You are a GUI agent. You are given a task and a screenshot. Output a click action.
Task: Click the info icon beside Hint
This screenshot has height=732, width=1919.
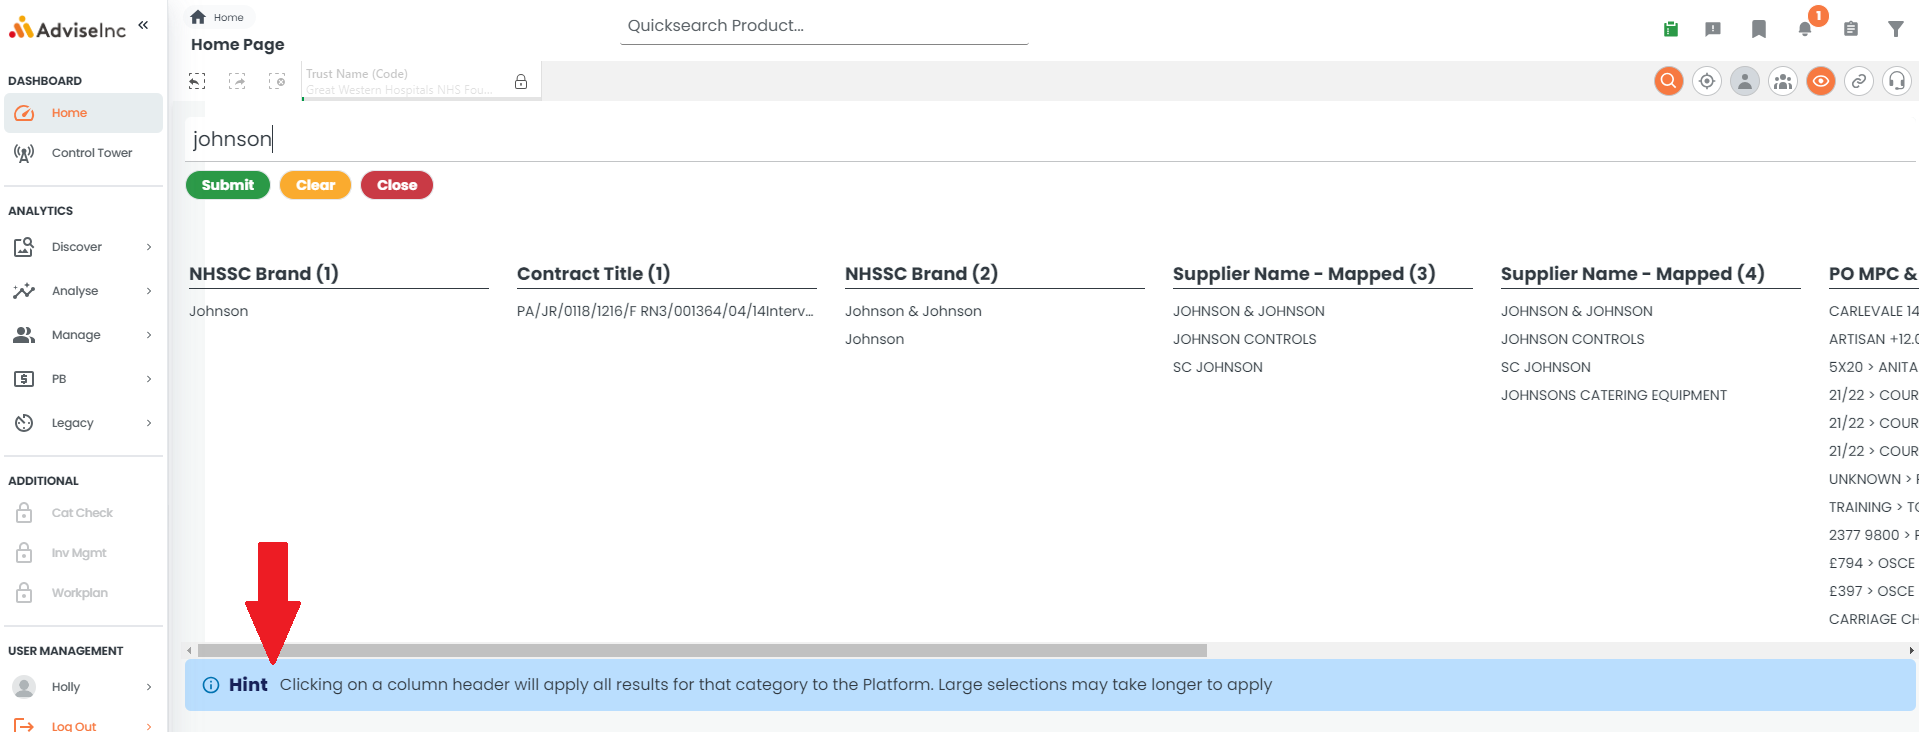click(x=211, y=685)
